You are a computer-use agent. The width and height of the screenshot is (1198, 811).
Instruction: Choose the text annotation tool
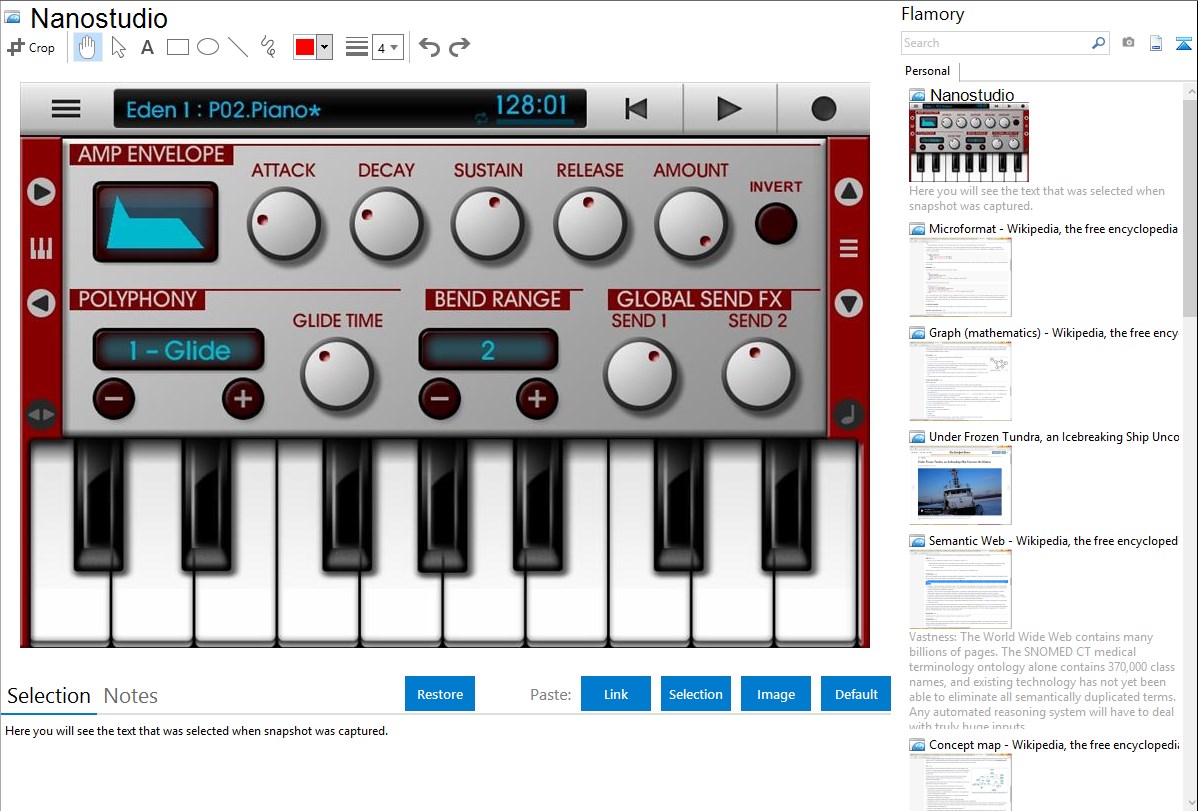click(147, 47)
